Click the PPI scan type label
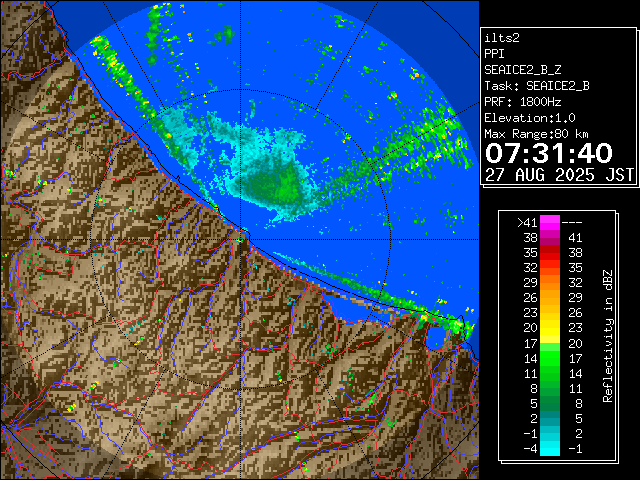 click(495, 53)
